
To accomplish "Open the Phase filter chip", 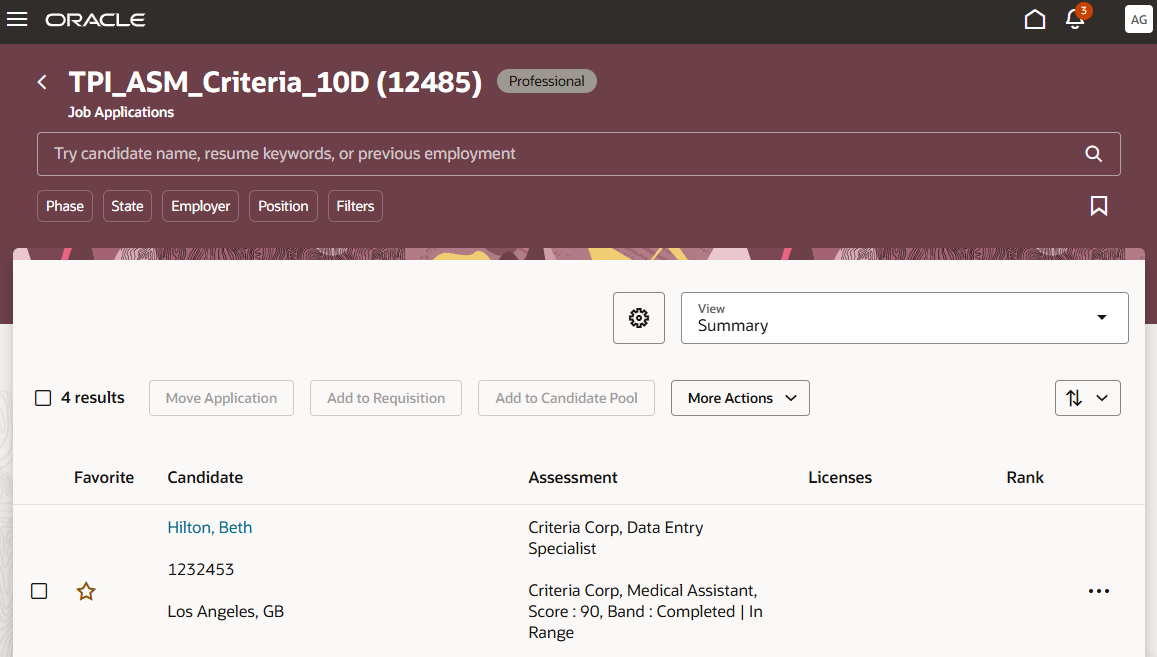I will coord(65,206).
